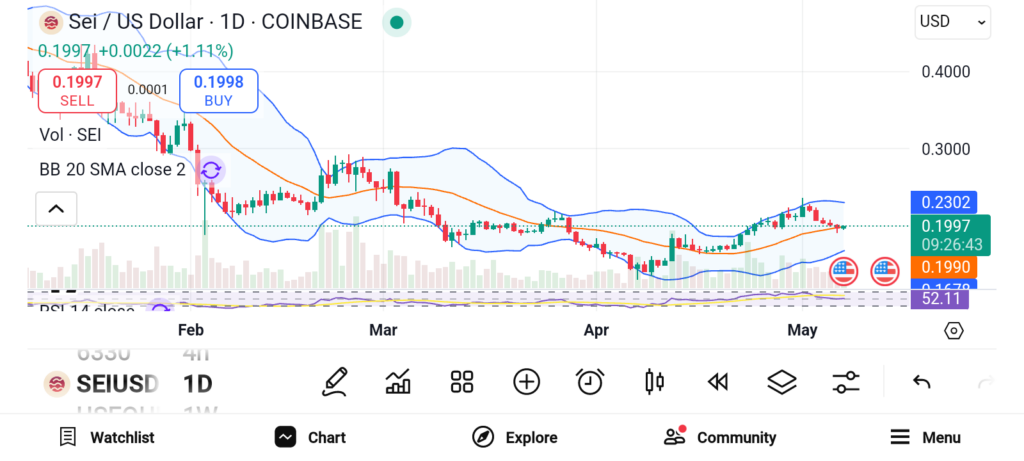Open the USD currency dropdown

pos(952,22)
